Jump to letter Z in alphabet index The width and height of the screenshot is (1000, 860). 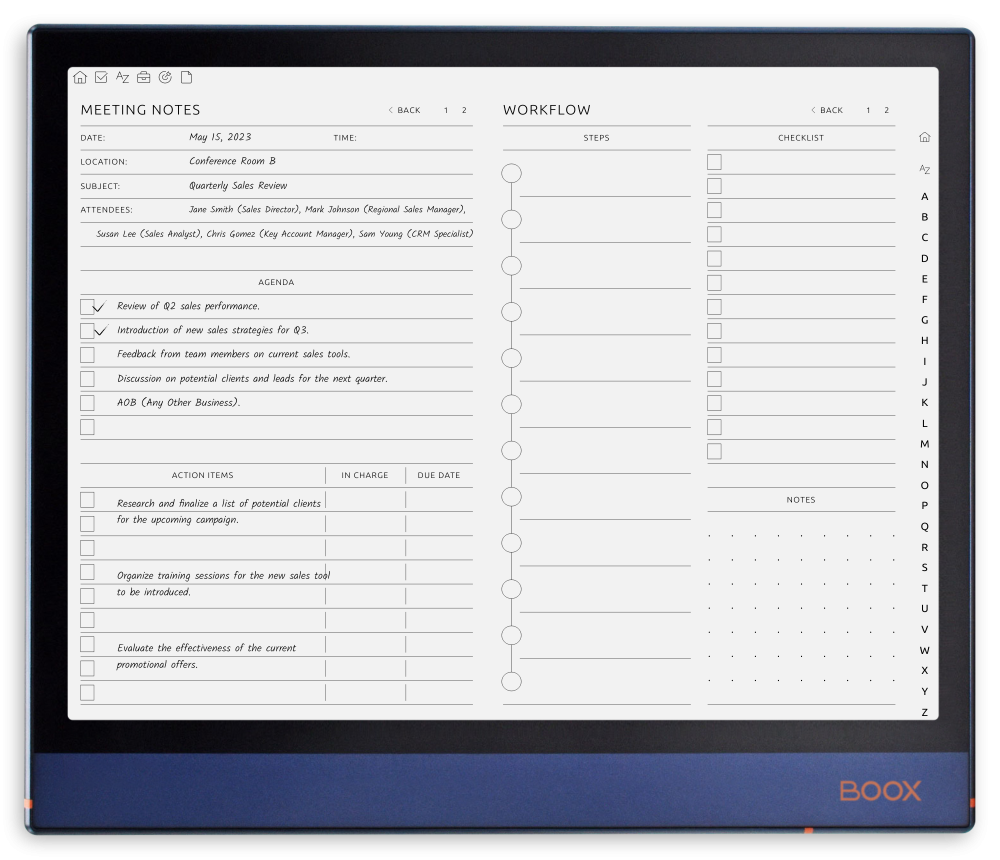[x=924, y=712]
